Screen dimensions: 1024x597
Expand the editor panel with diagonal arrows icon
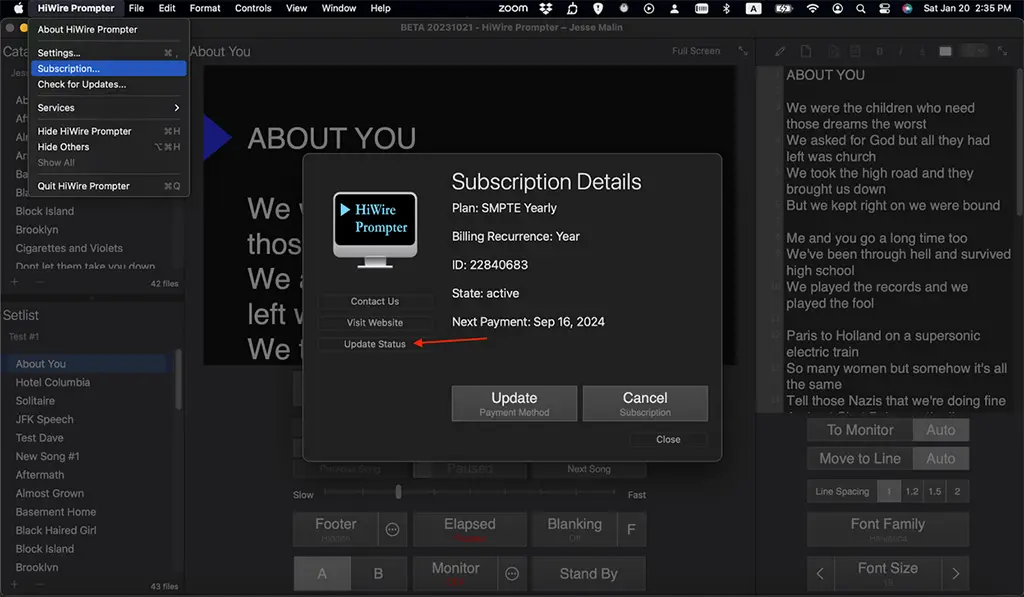[x=1002, y=51]
